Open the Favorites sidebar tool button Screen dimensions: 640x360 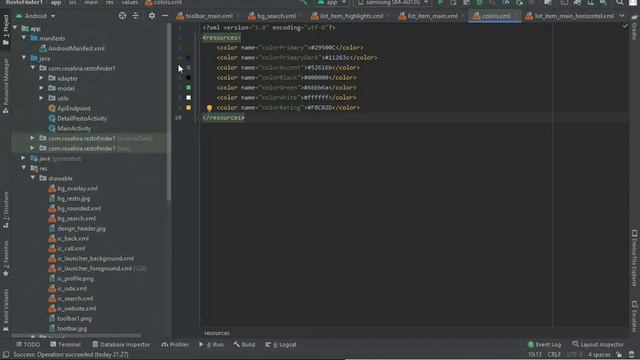pyautogui.click(x=6, y=259)
